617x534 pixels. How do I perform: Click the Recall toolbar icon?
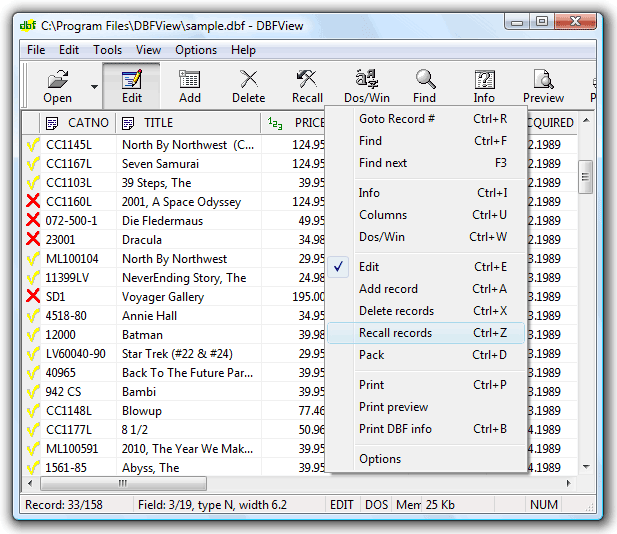tap(307, 80)
